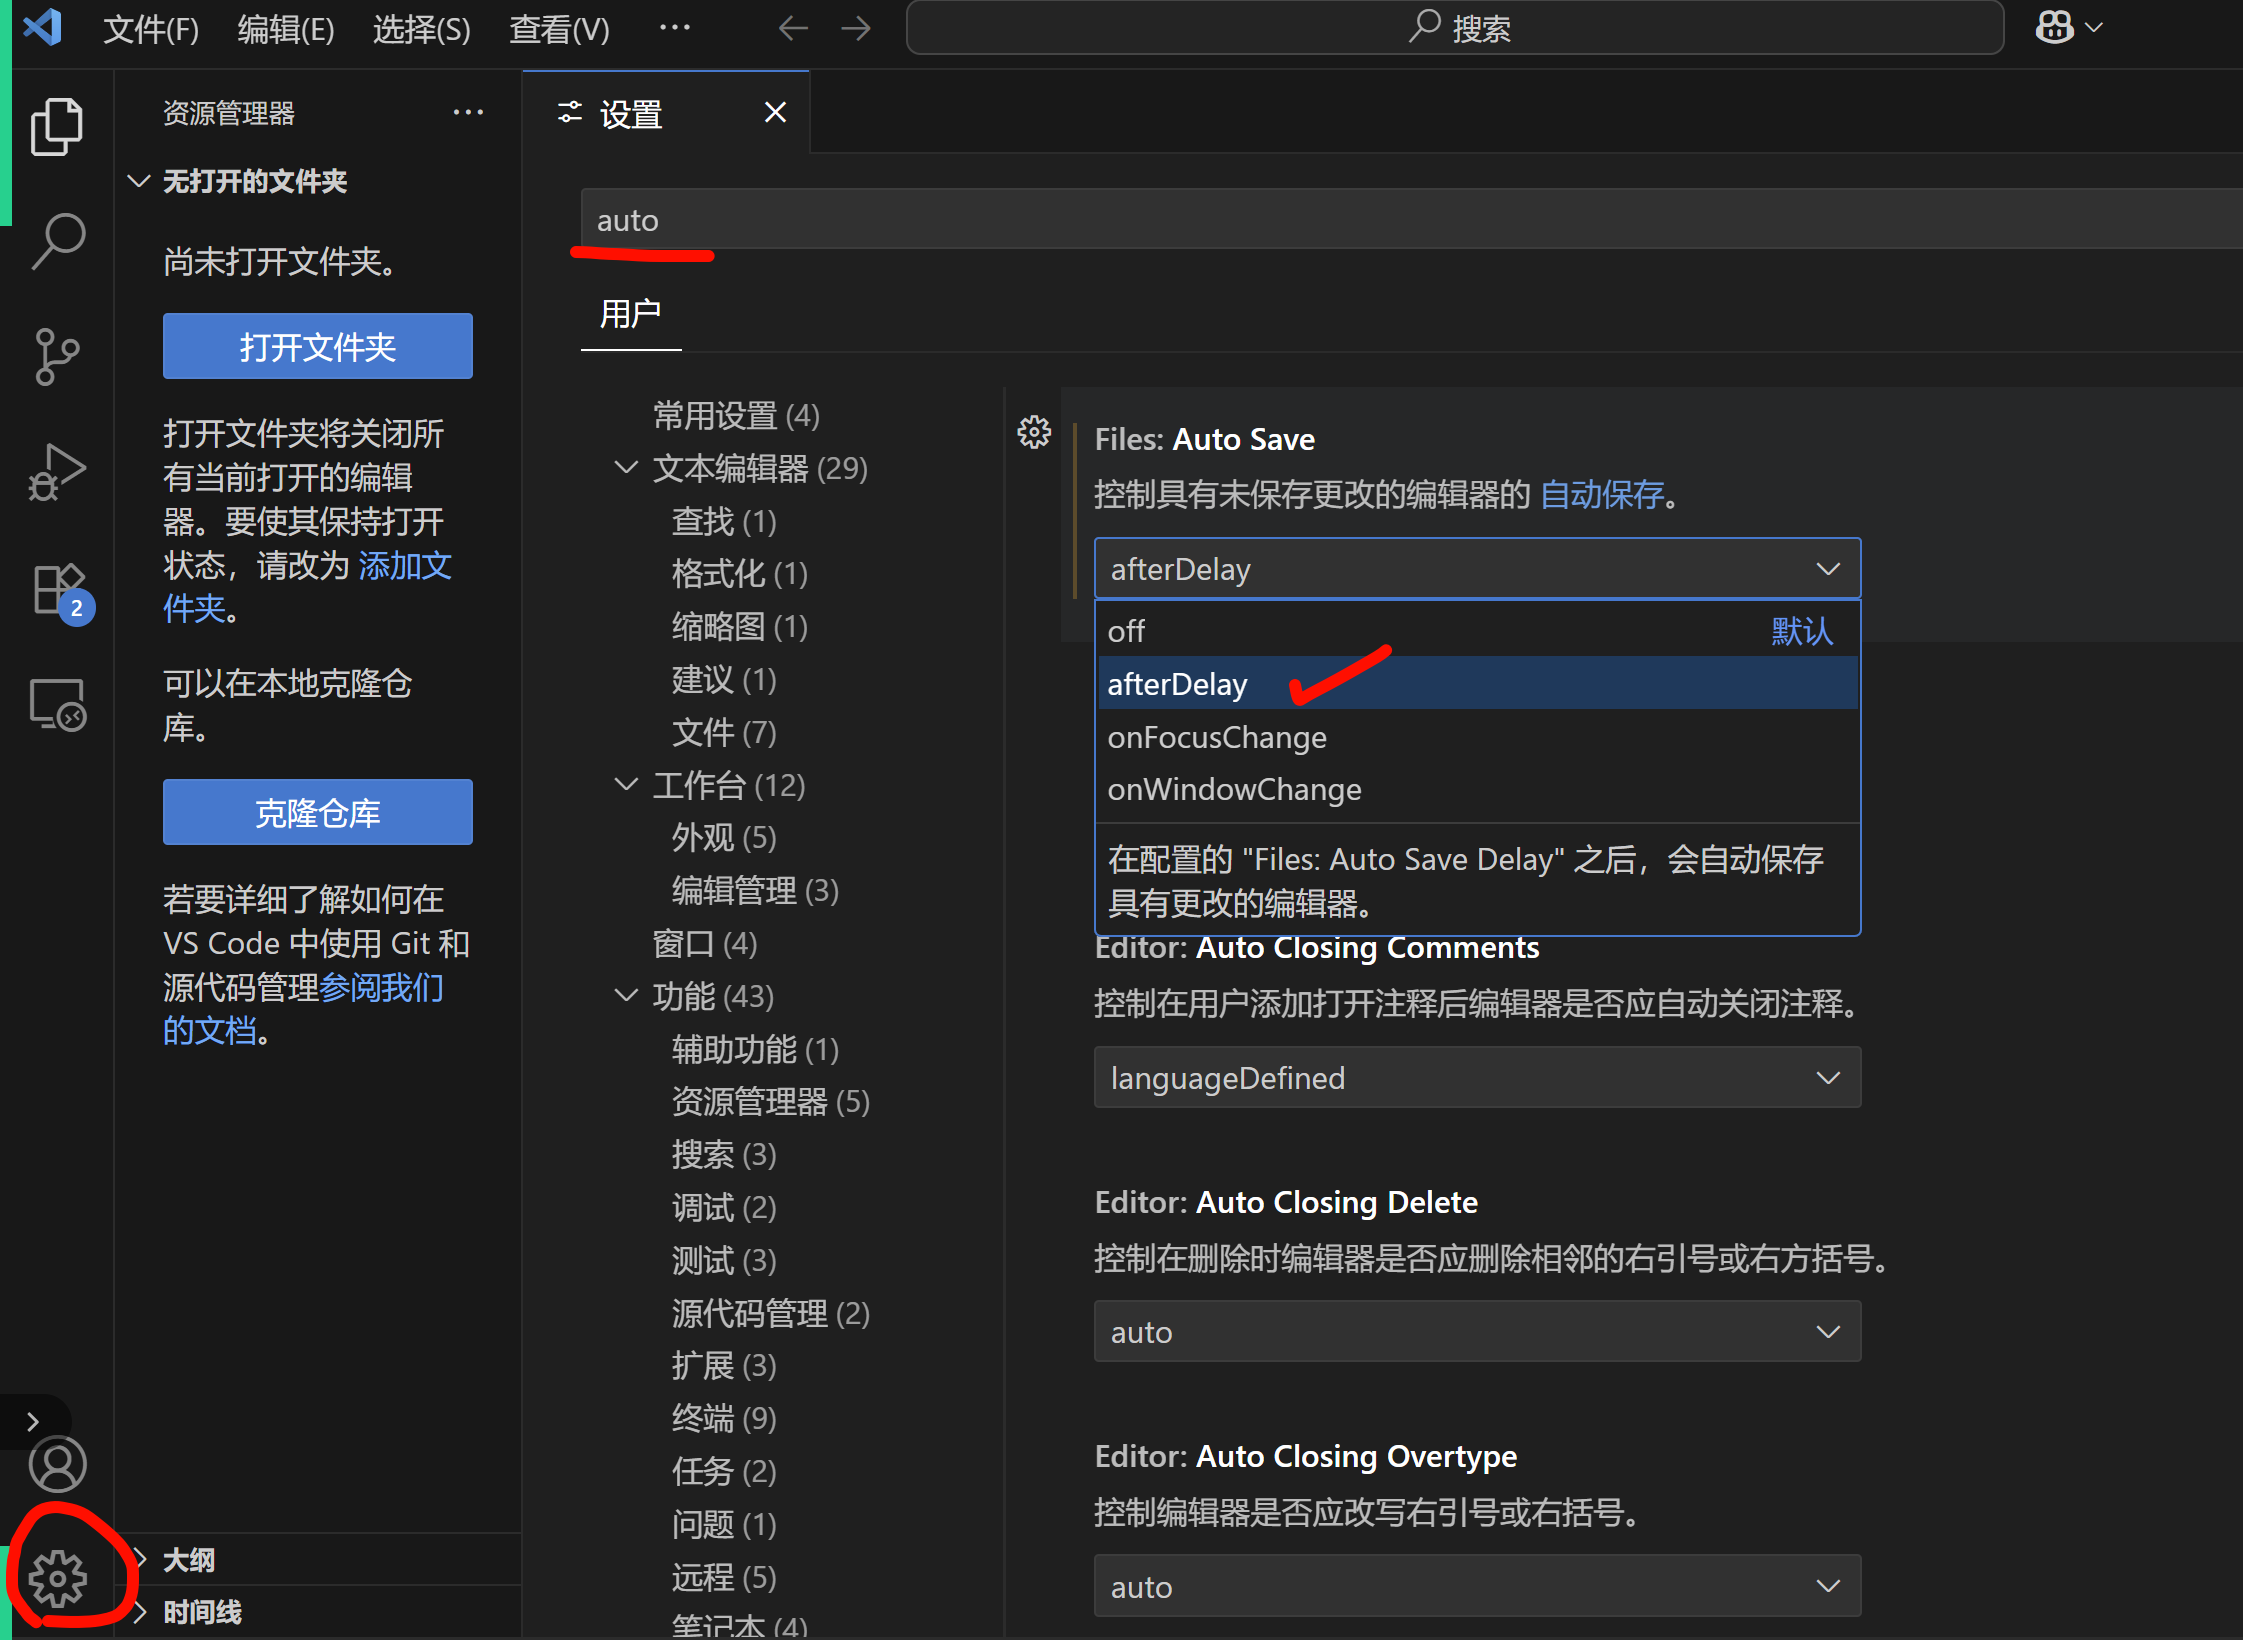
Task: Open the Explorer view in activity bar
Action: pyautogui.click(x=57, y=126)
